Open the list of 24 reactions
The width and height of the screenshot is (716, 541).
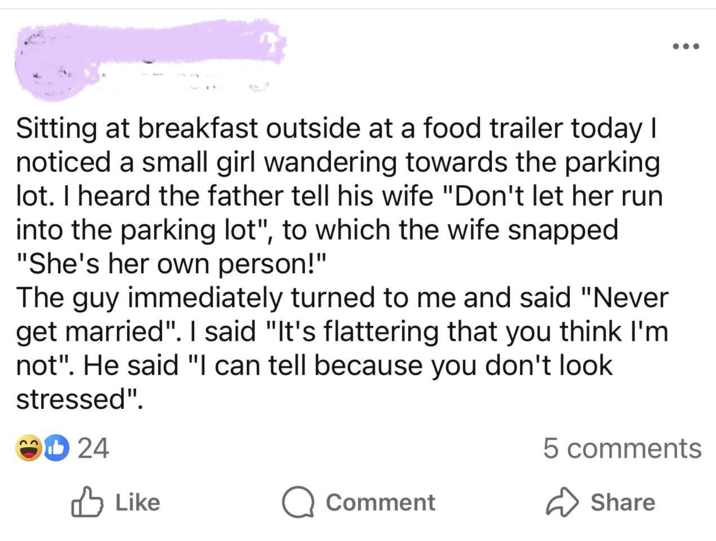click(93, 449)
